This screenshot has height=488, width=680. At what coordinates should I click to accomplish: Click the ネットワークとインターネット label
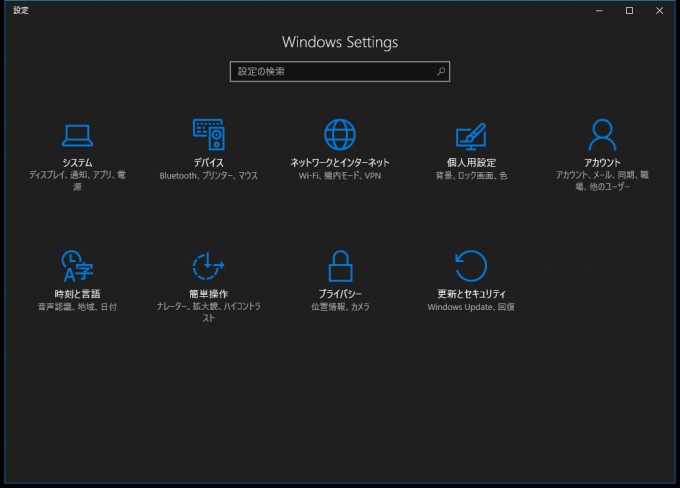click(340, 163)
